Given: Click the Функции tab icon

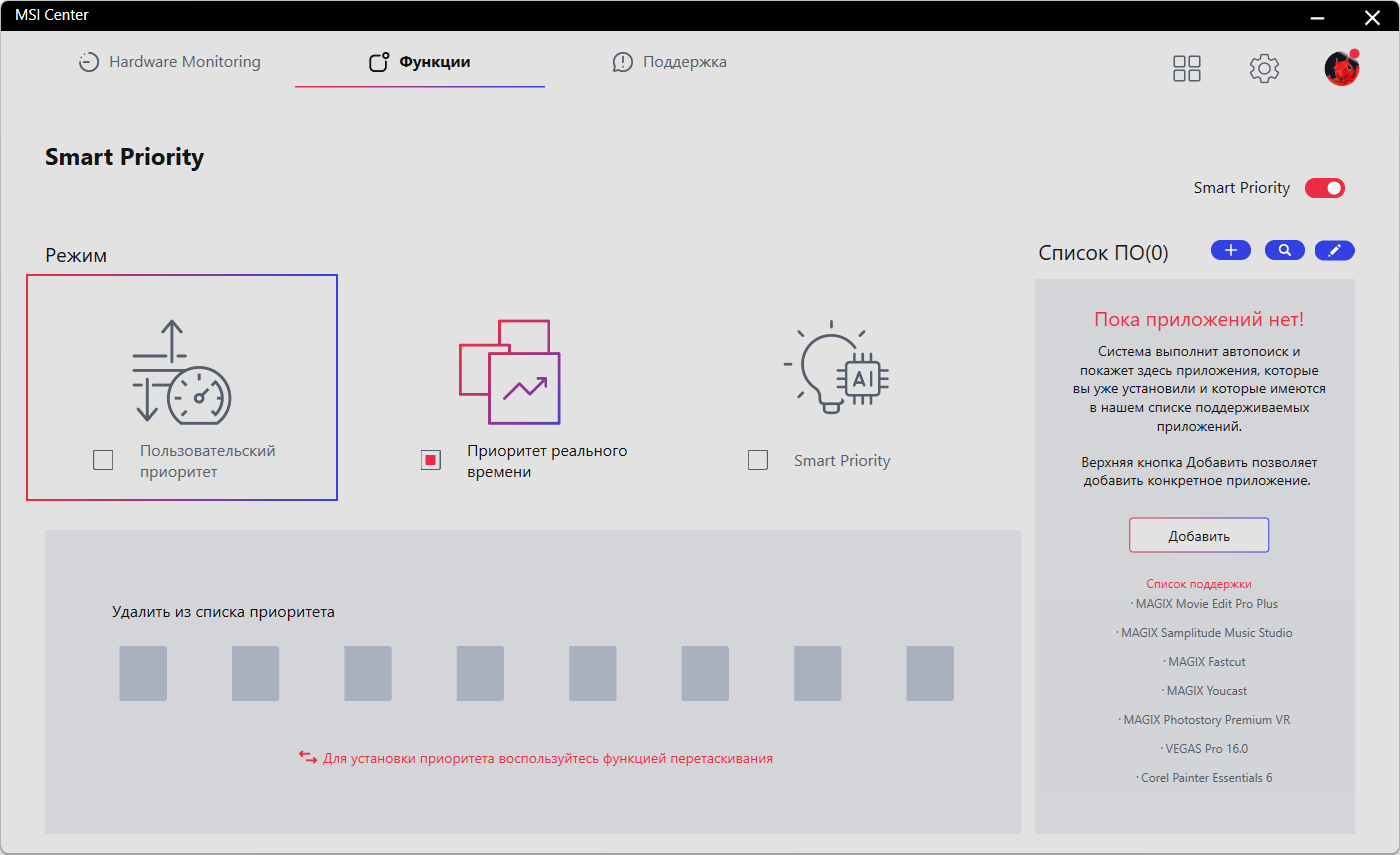Looking at the screenshot, I should coord(379,62).
